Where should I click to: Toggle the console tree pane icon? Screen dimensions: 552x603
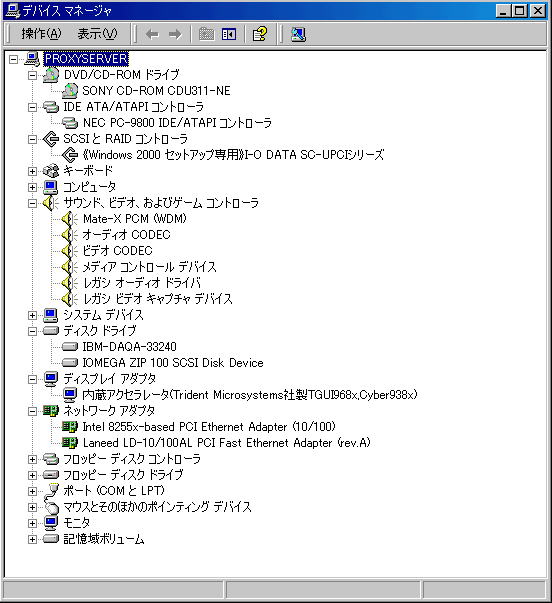[229, 34]
